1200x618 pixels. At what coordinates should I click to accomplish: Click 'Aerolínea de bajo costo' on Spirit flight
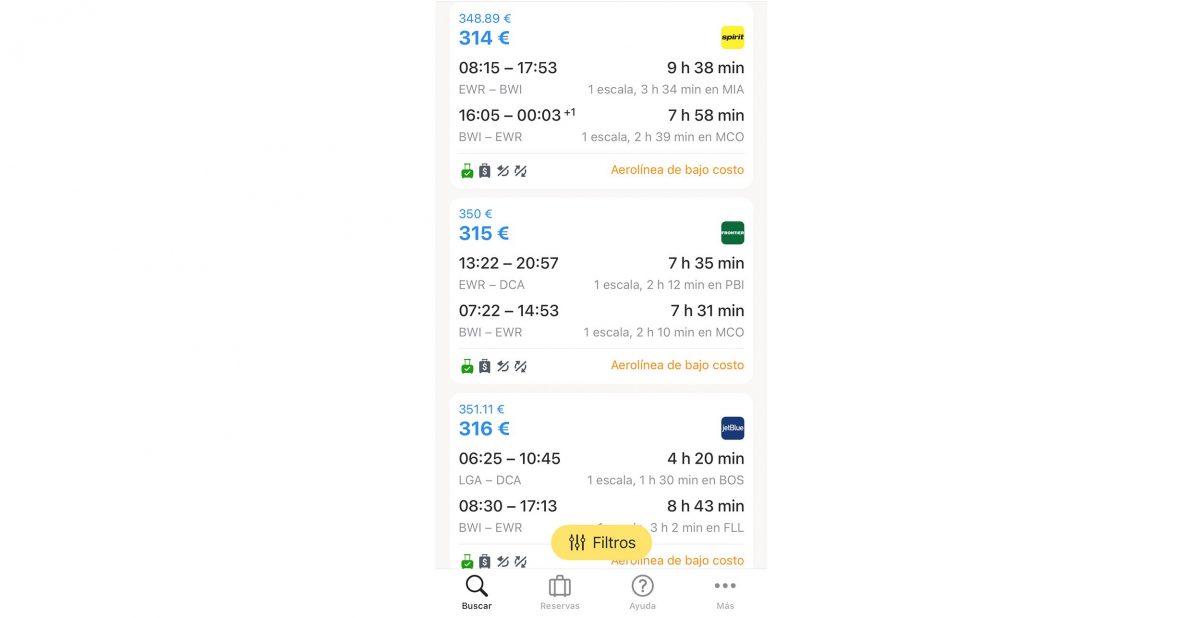pyautogui.click(x=677, y=170)
